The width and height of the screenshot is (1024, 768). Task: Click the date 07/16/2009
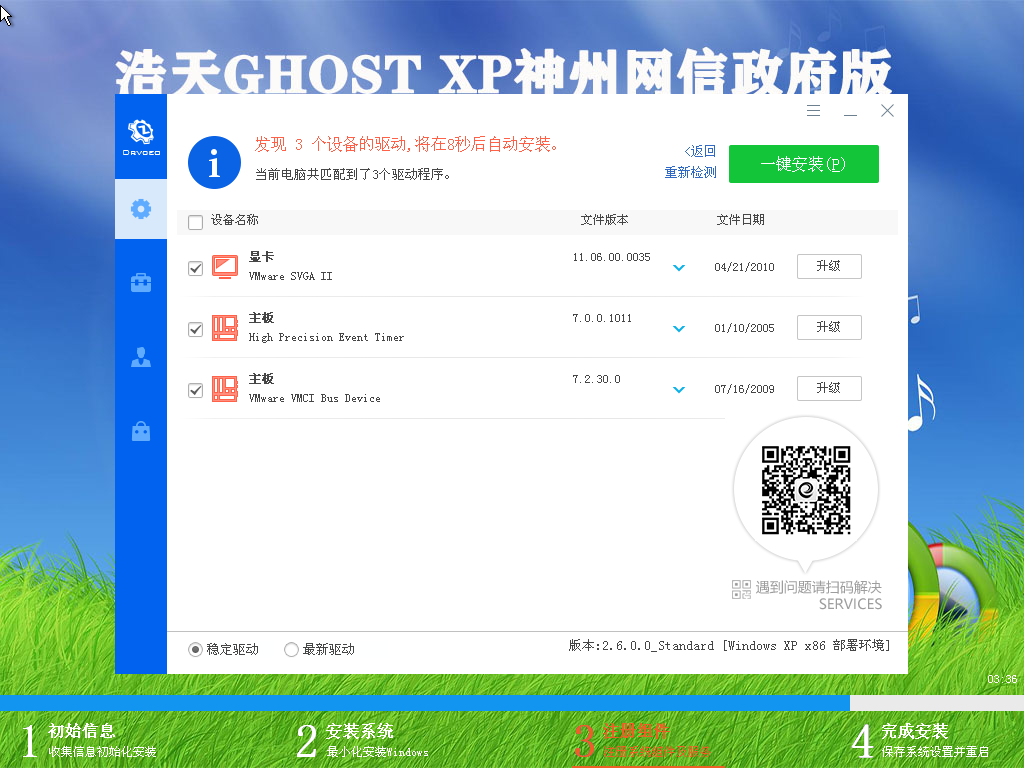coord(744,389)
